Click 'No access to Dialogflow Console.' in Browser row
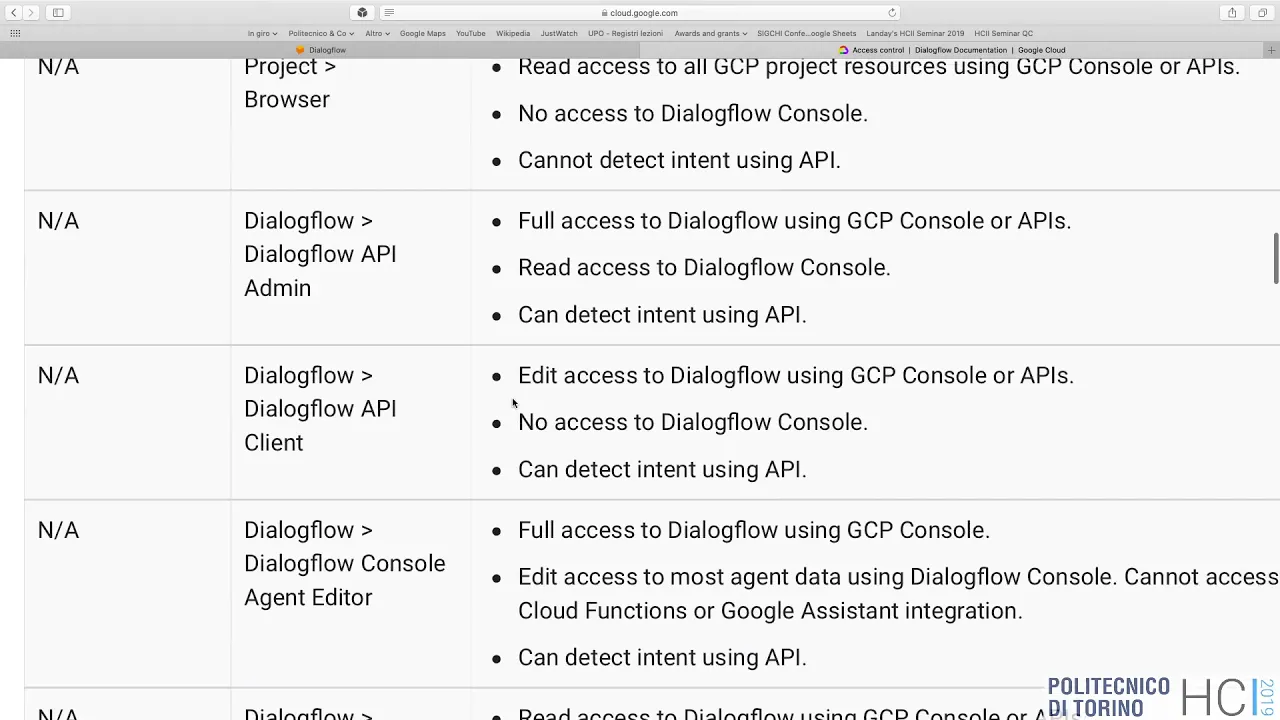This screenshot has height=720, width=1280. [693, 113]
